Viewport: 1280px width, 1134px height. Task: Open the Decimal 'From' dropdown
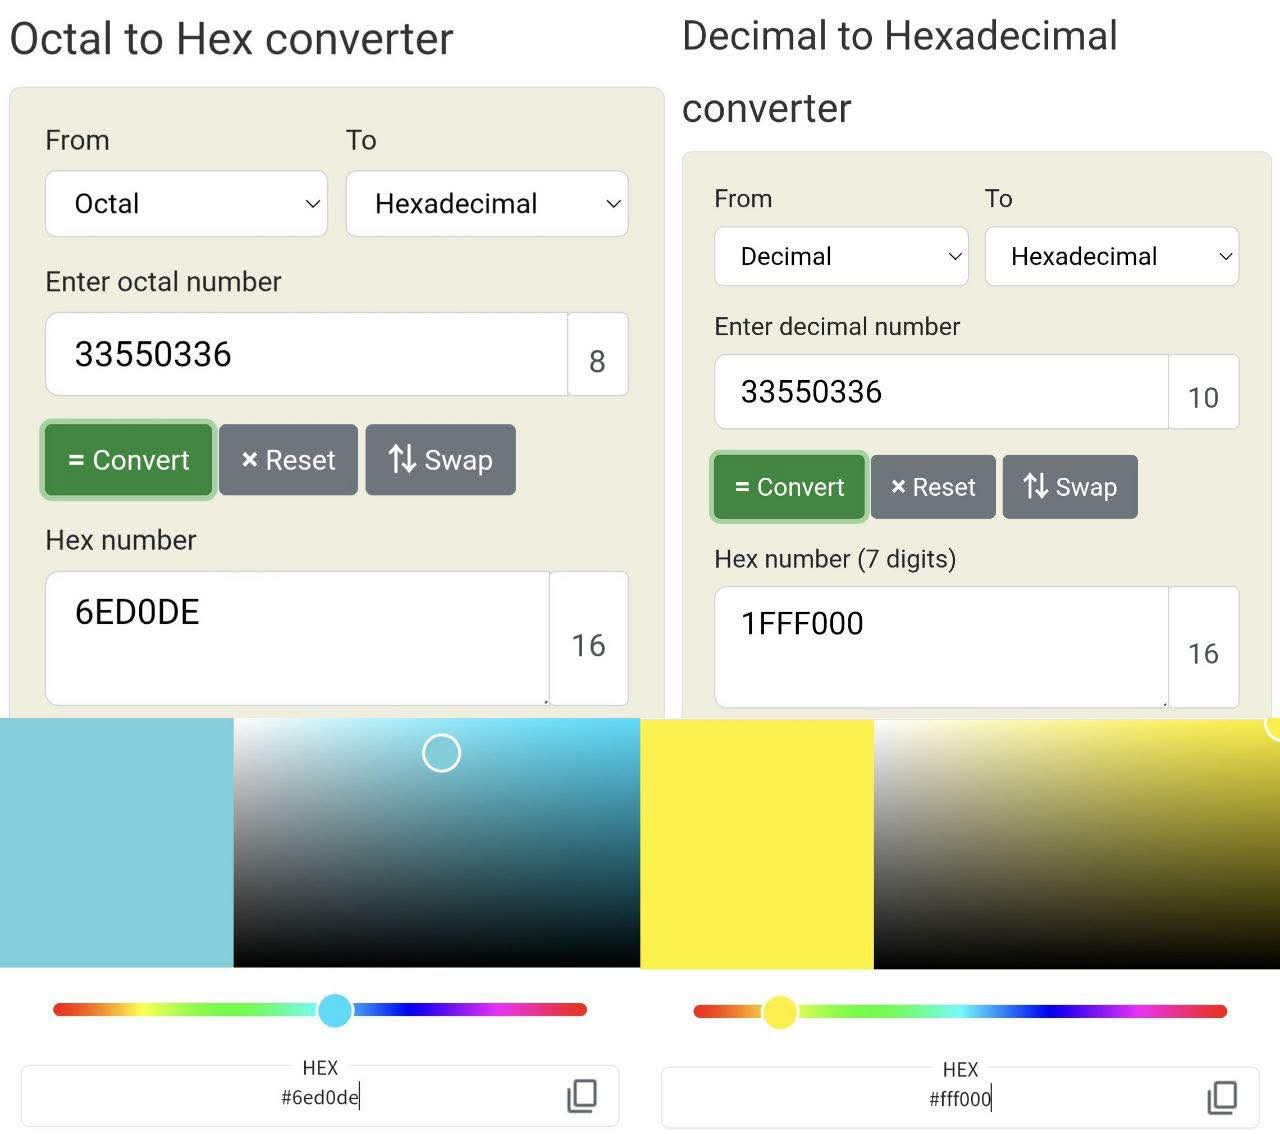(841, 256)
